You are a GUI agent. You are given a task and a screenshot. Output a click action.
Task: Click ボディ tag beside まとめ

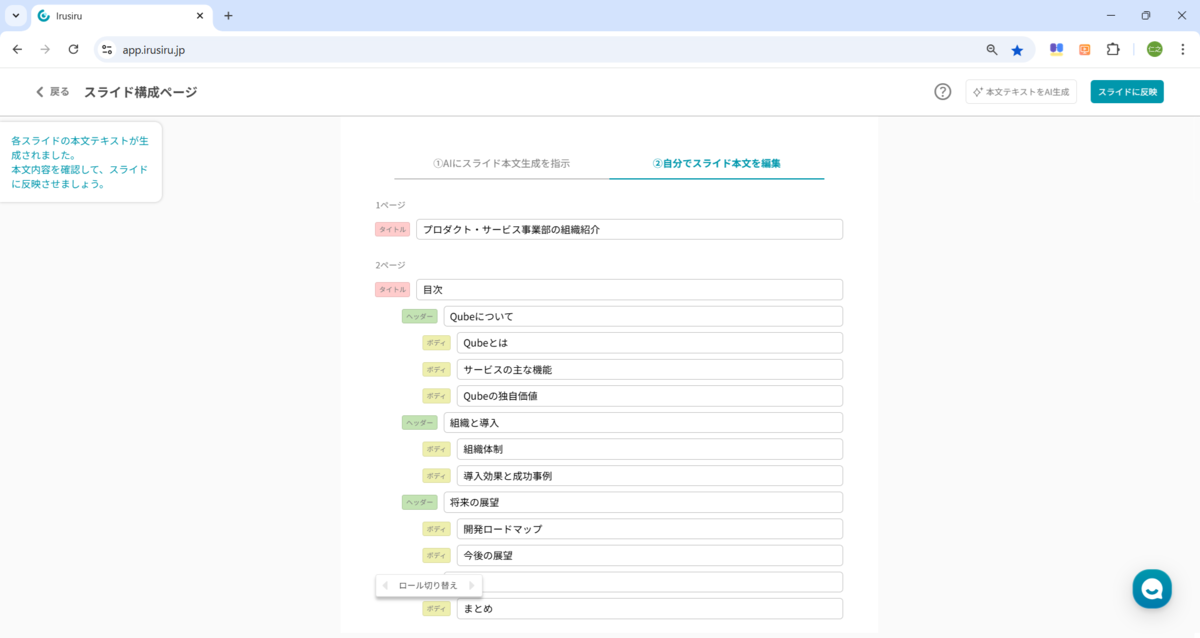pos(436,608)
